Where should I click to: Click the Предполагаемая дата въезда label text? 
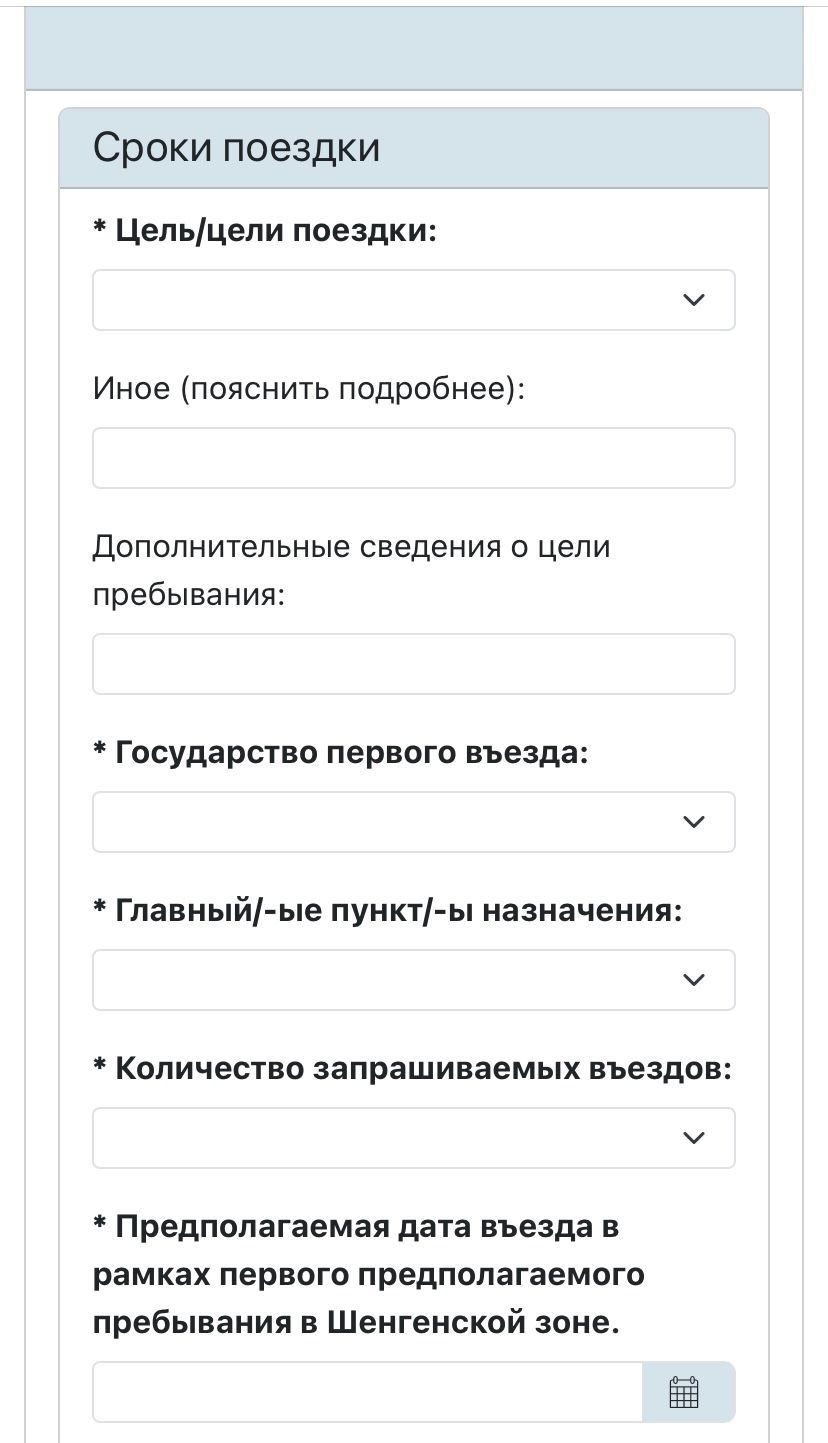click(x=368, y=1274)
